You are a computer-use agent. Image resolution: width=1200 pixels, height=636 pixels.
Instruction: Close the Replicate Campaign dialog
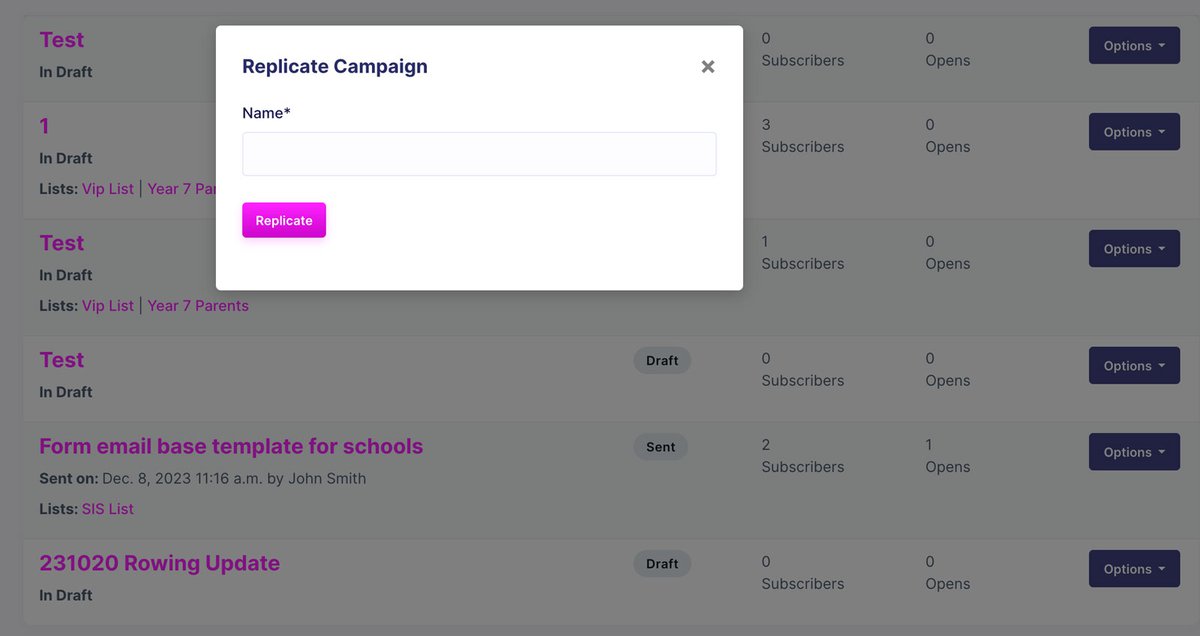[708, 67]
